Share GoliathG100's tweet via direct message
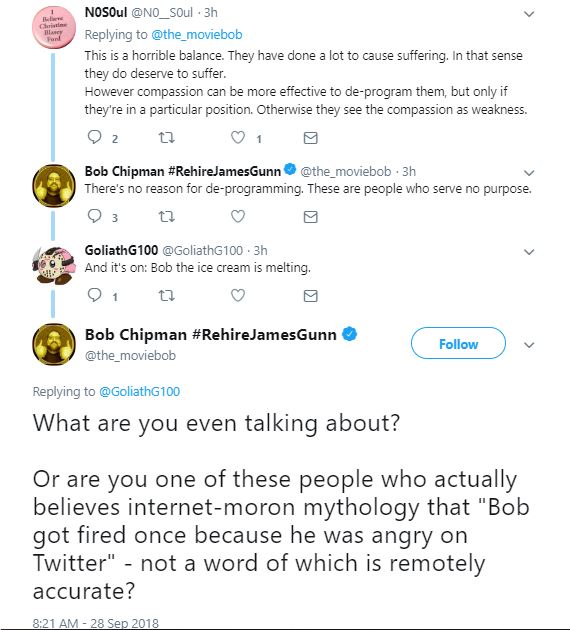This screenshot has height=630, width=570. click(x=310, y=296)
